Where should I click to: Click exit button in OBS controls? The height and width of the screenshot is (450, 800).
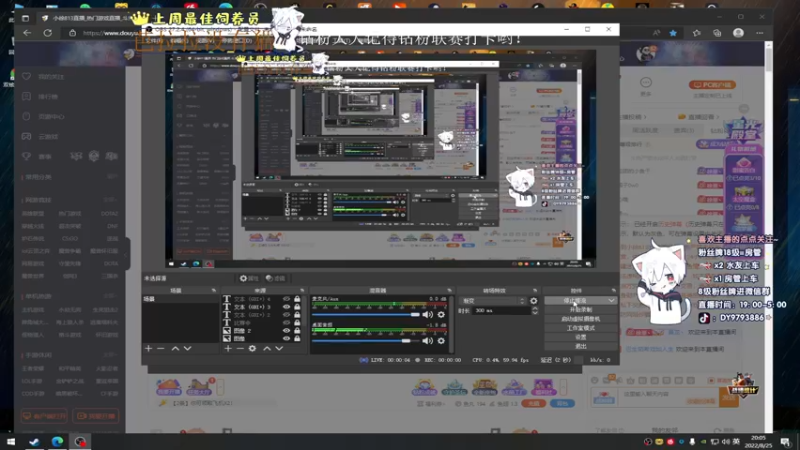pos(581,346)
